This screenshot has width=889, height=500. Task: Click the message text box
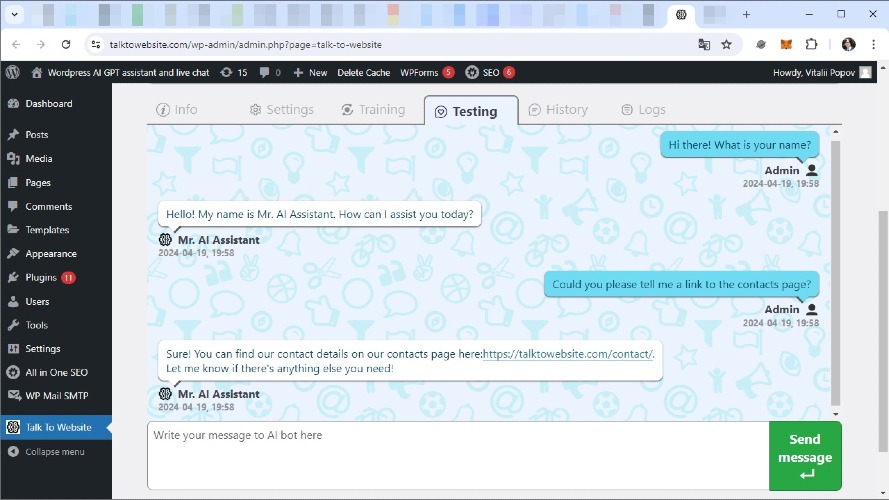458,456
